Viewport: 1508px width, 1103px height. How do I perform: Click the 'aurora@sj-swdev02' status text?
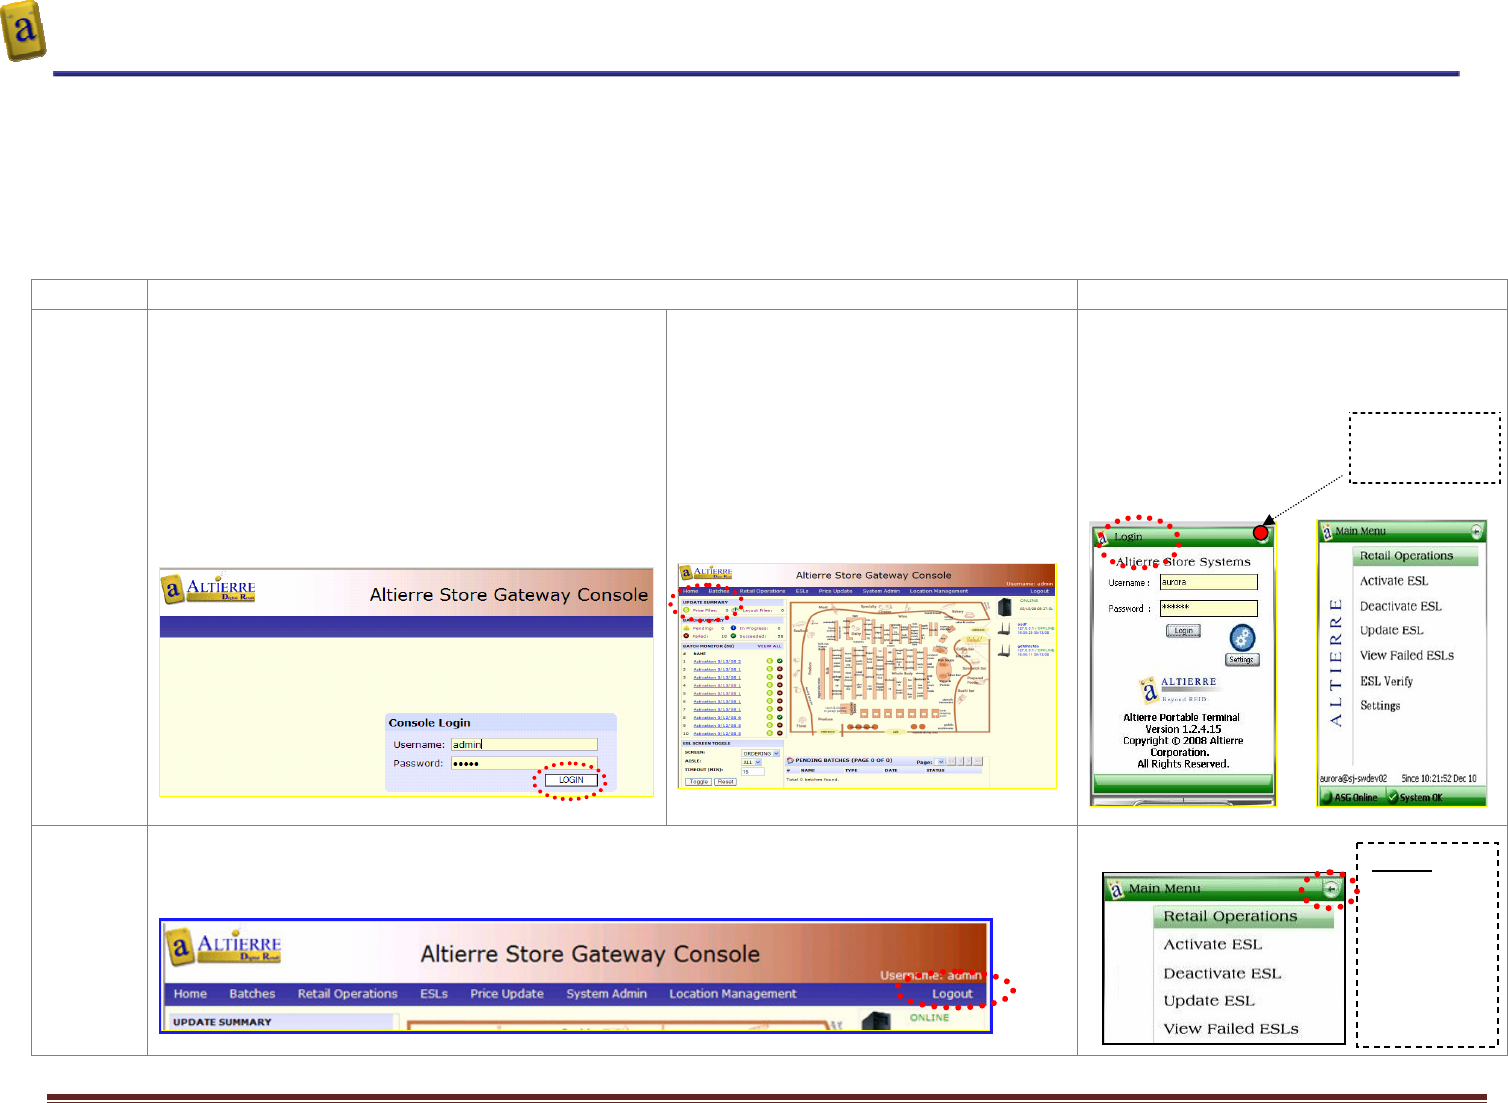click(1353, 778)
